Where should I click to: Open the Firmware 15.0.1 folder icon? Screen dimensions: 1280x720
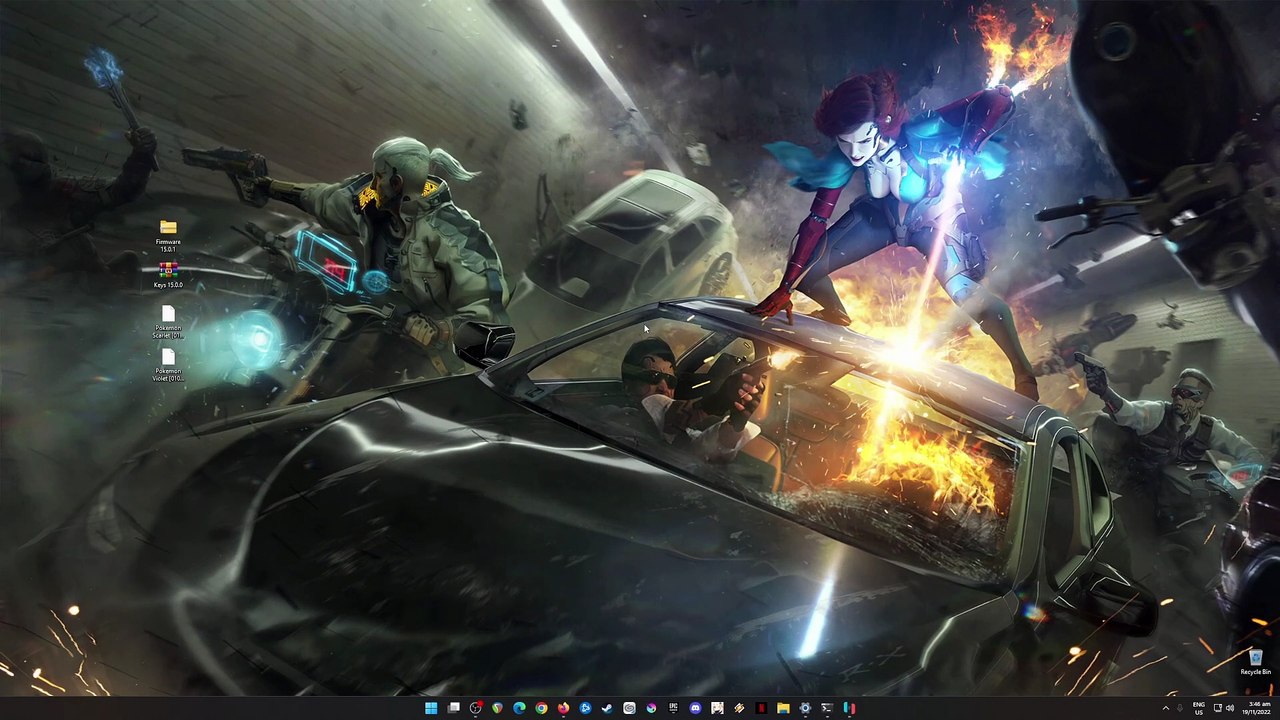tap(168, 228)
